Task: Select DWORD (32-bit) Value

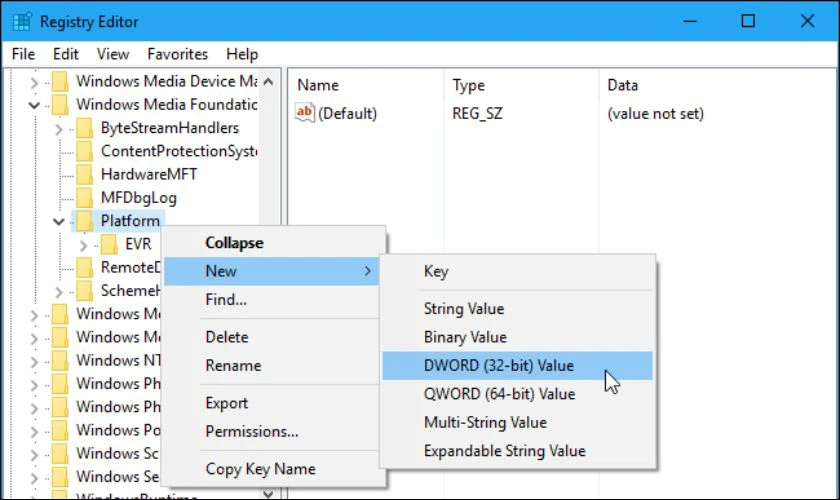Action: point(518,365)
